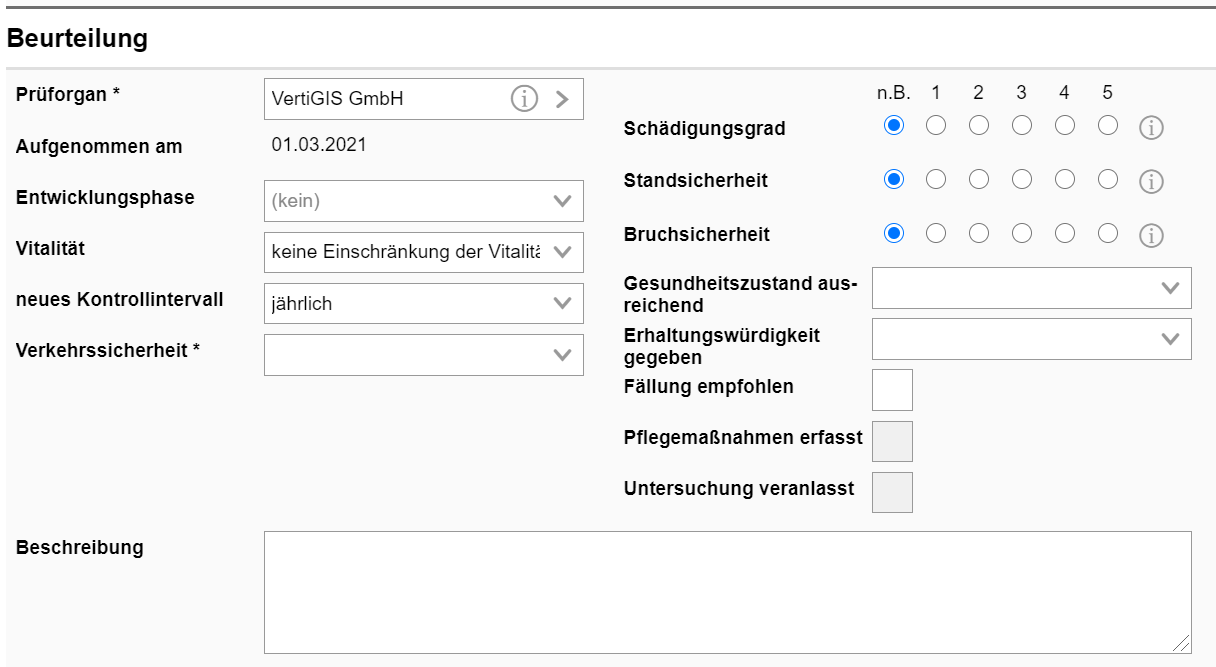The width and height of the screenshot is (1216, 667).
Task: Set Bruchsicherheit to 1
Action: (x=936, y=233)
